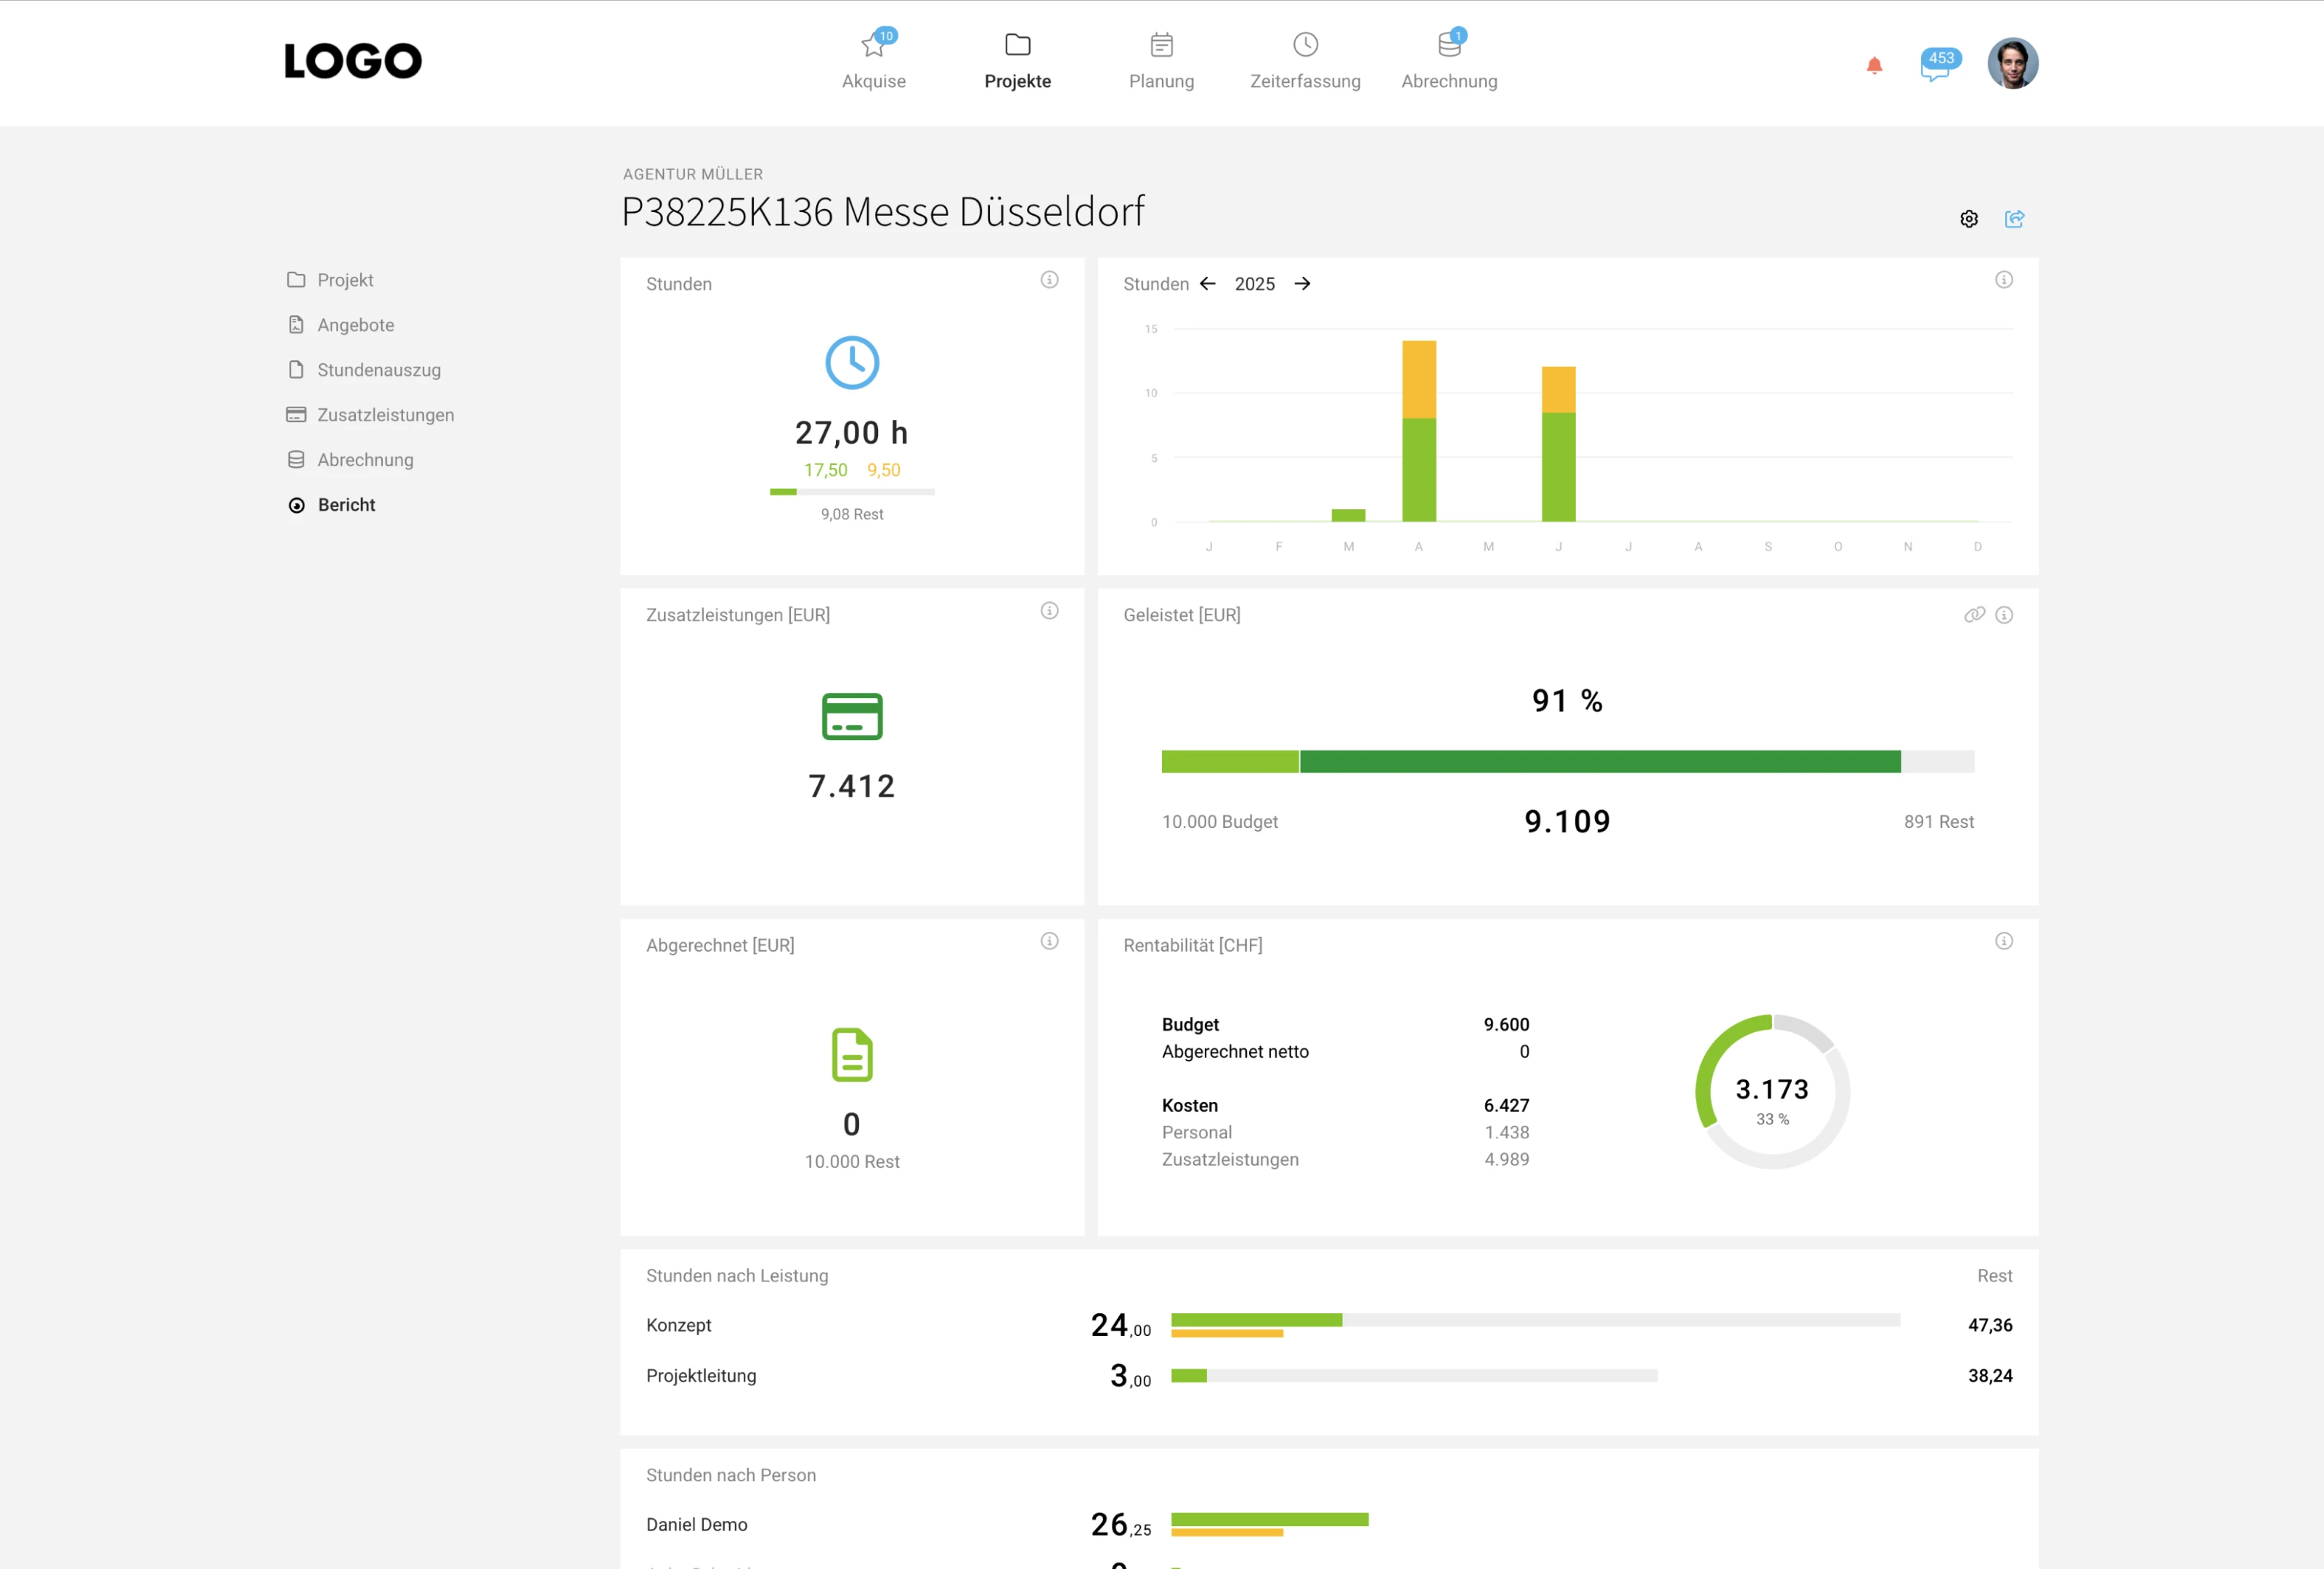This screenshot has width=2324, height=1569.
Task: Go to next year after 2025
Action: (x=1302, y=284)
